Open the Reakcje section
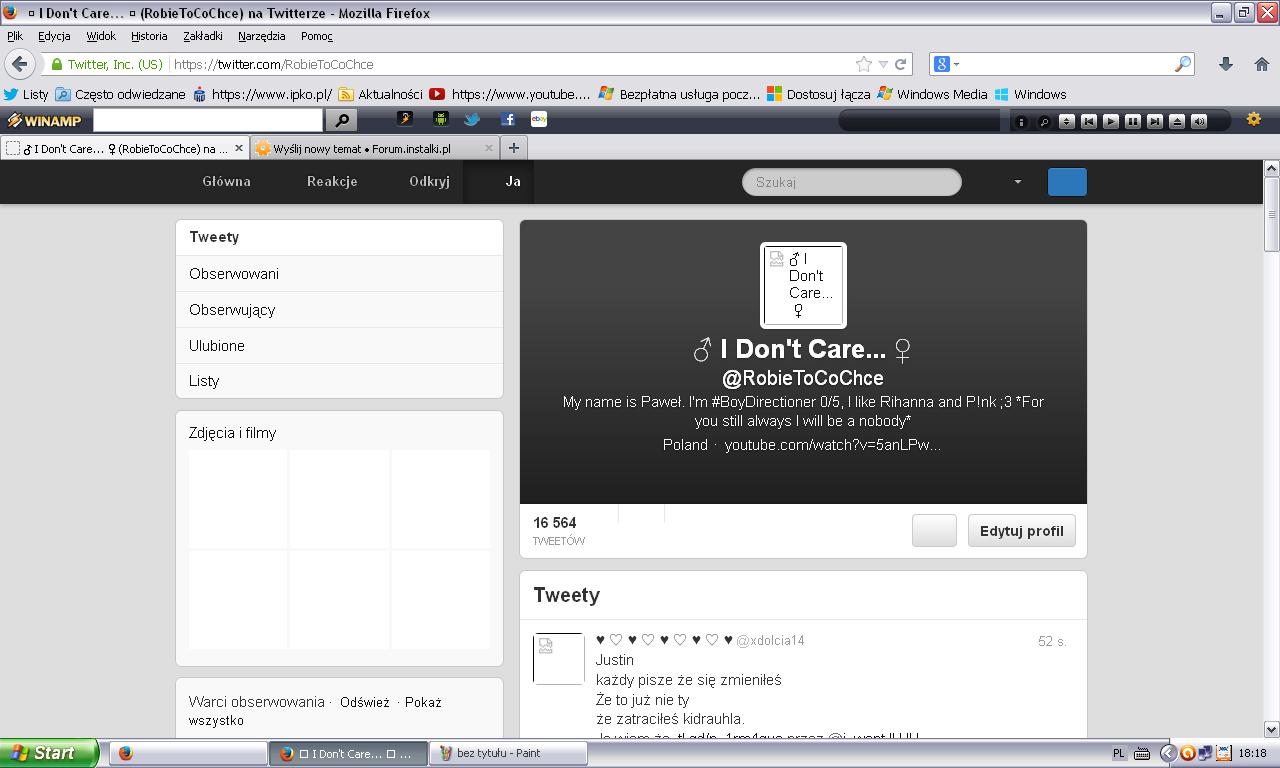The height and width of the screenshot is (768, 1280). point(332,181)
